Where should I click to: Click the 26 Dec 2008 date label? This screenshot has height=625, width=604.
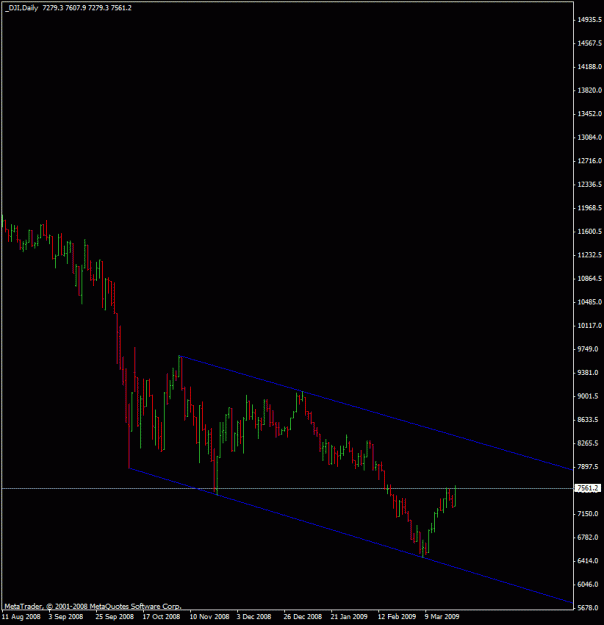tap(303, 617)
